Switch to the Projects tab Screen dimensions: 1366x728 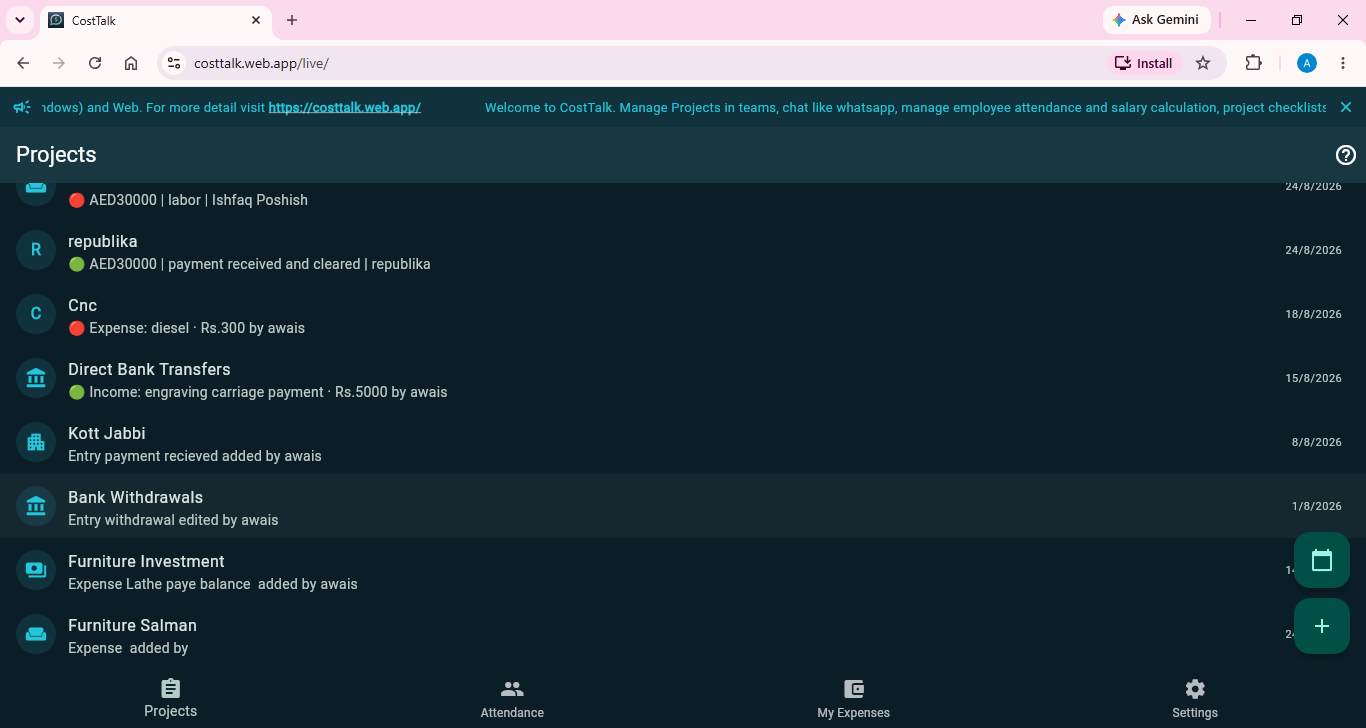171,698
